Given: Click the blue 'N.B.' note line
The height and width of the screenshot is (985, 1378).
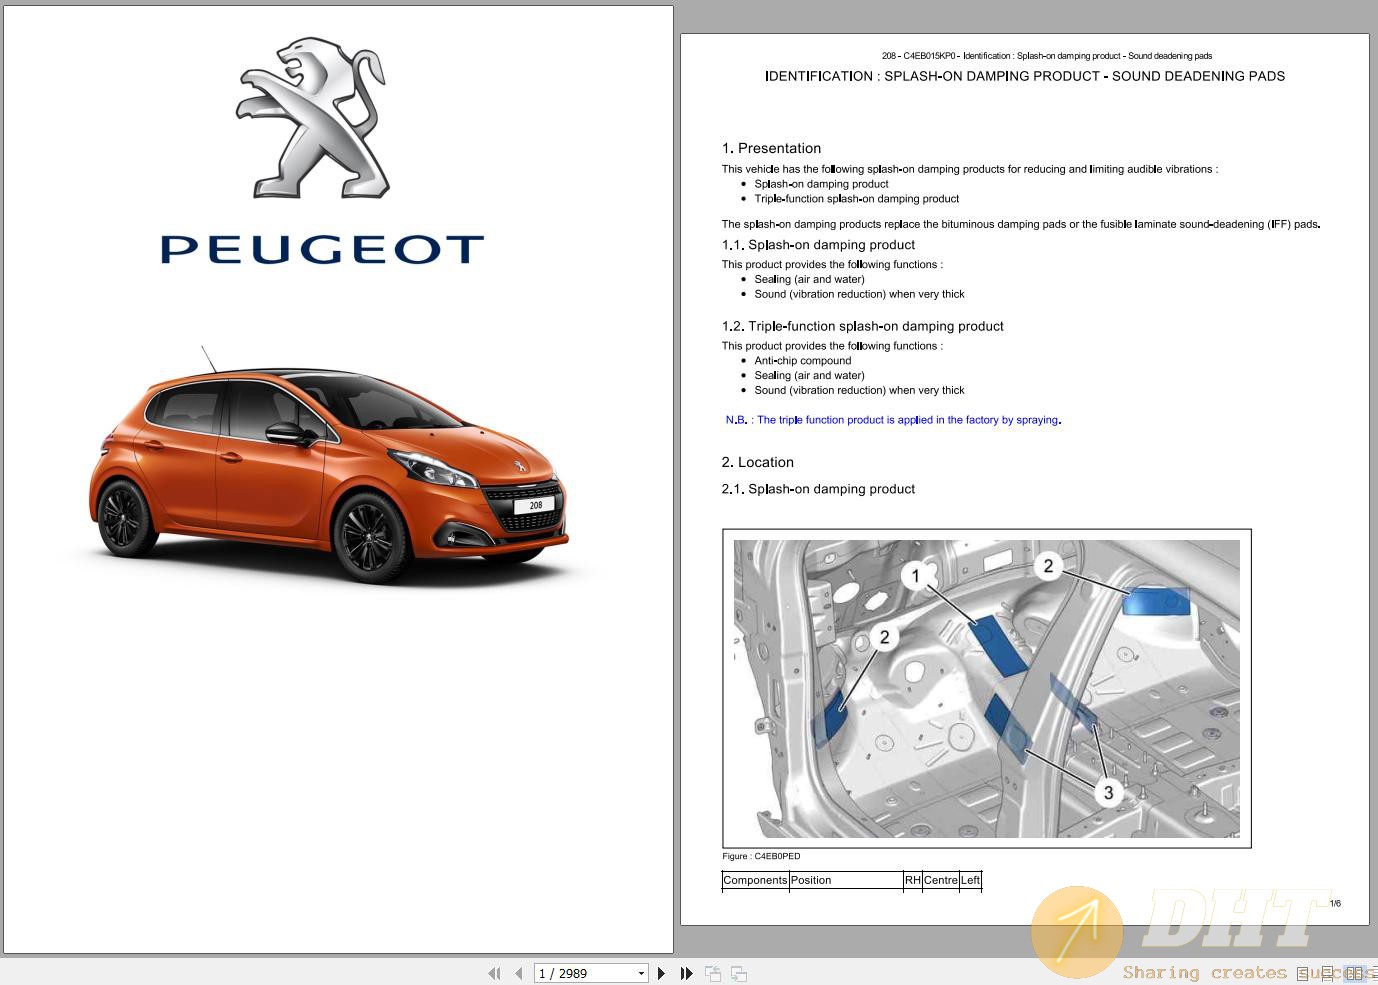Looking at the screenshot, I should pos(893,420).
